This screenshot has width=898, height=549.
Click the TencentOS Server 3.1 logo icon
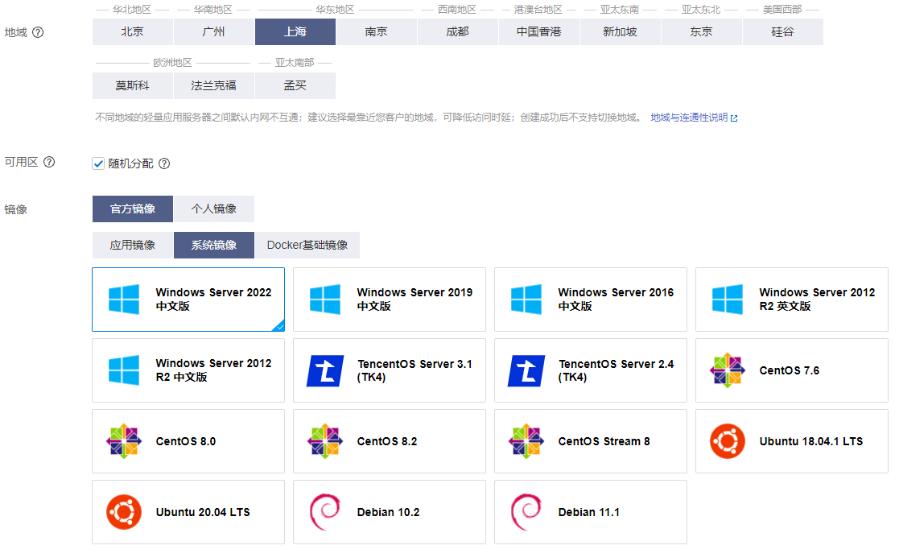tap(325, 370)
